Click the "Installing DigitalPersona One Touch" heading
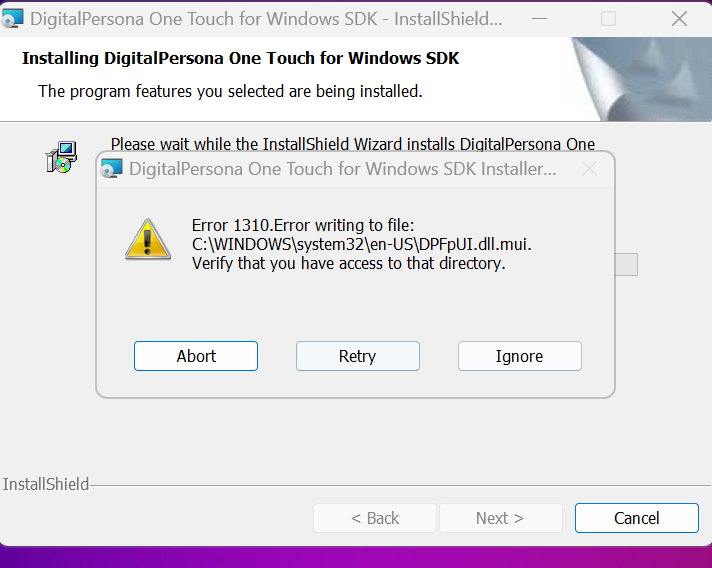712x568 pixels. 241,58
